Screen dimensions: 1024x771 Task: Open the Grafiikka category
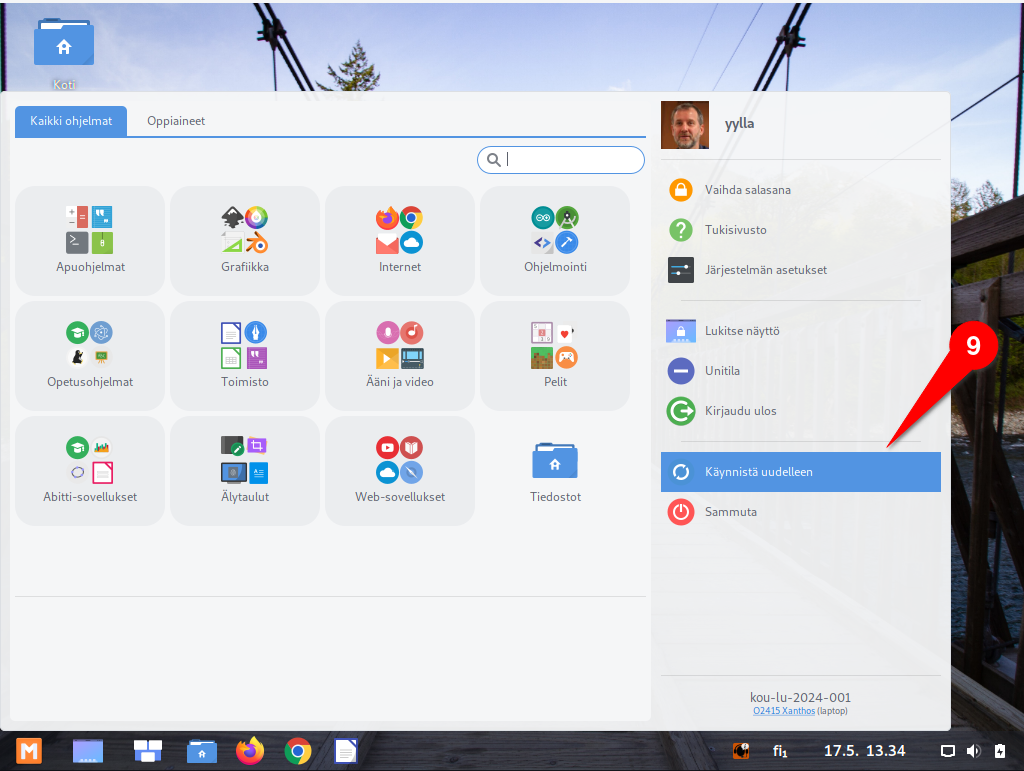[x=245, y=240]
